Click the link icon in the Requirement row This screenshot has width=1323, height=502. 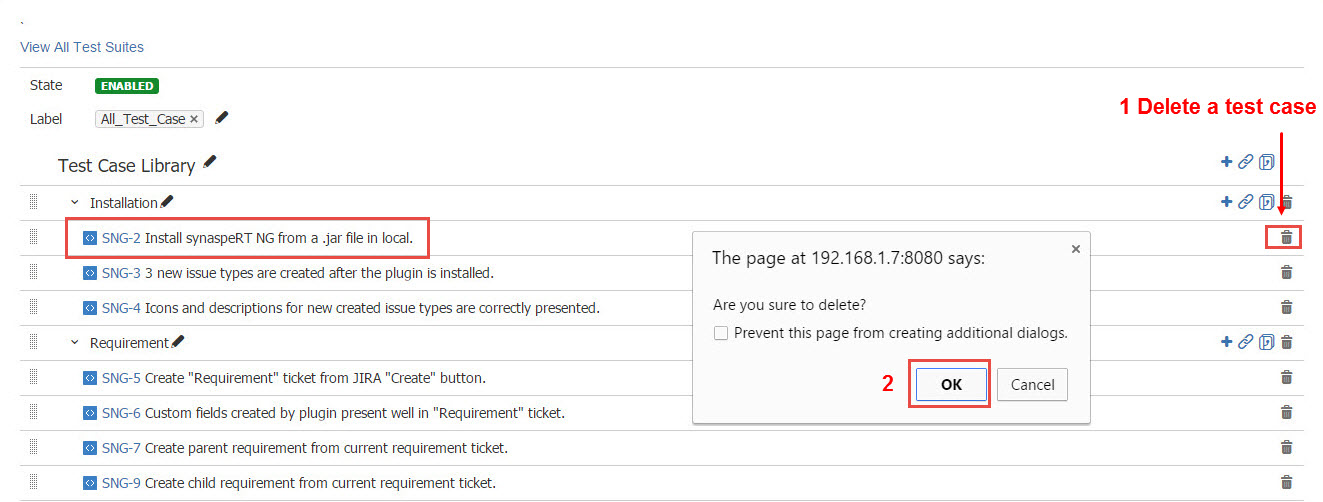click(1245, 342)
